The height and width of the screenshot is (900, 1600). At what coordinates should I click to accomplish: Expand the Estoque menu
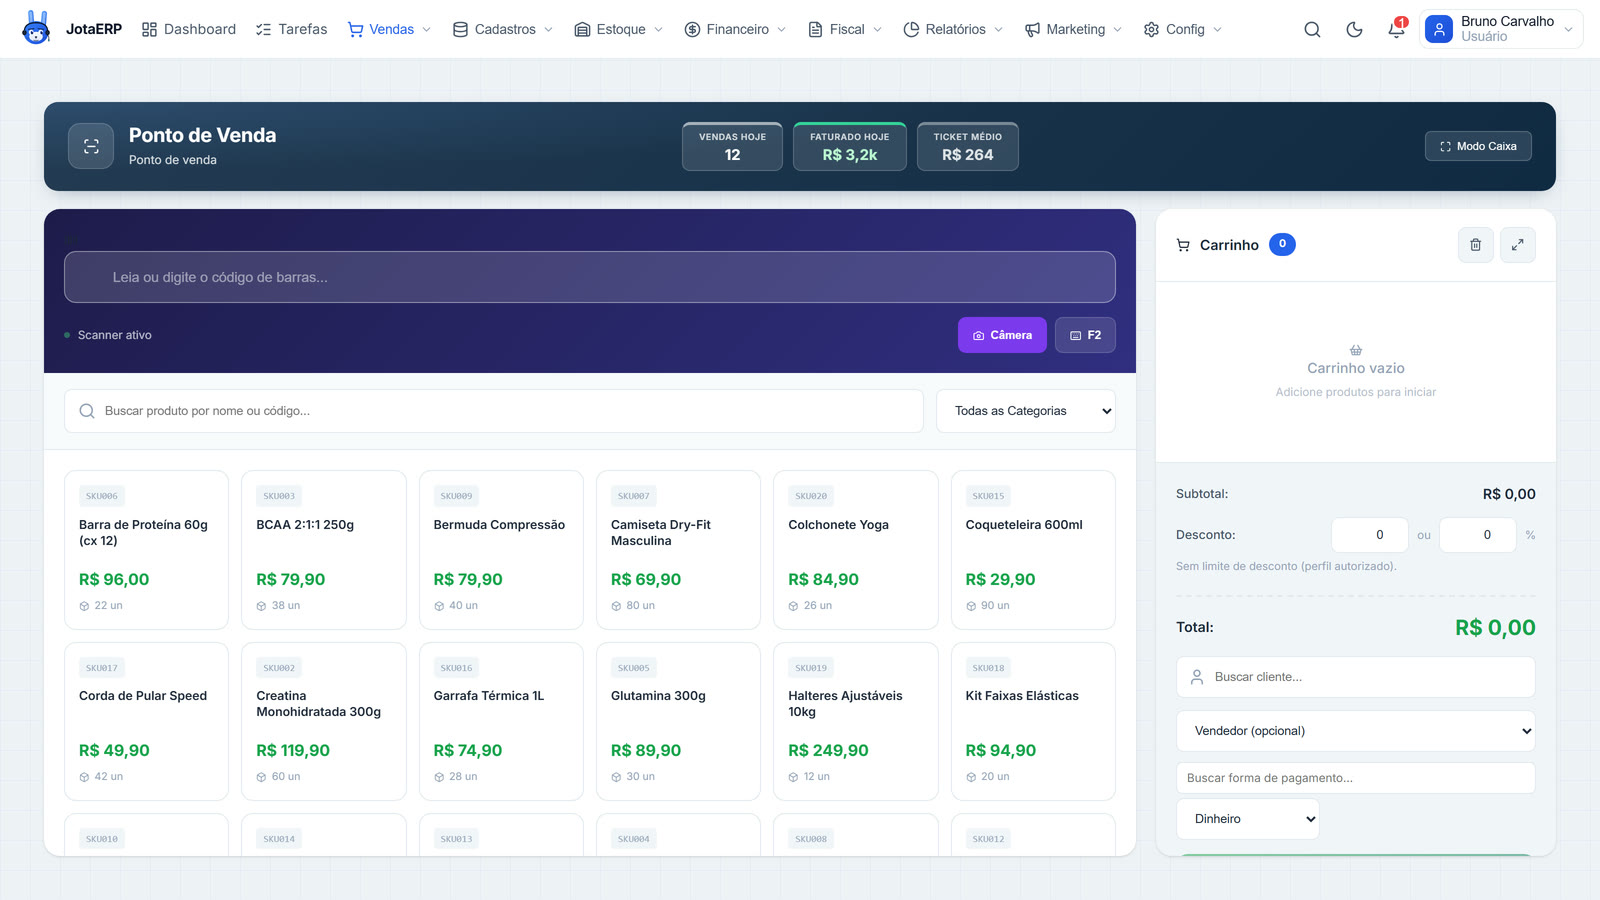(619, 29)
